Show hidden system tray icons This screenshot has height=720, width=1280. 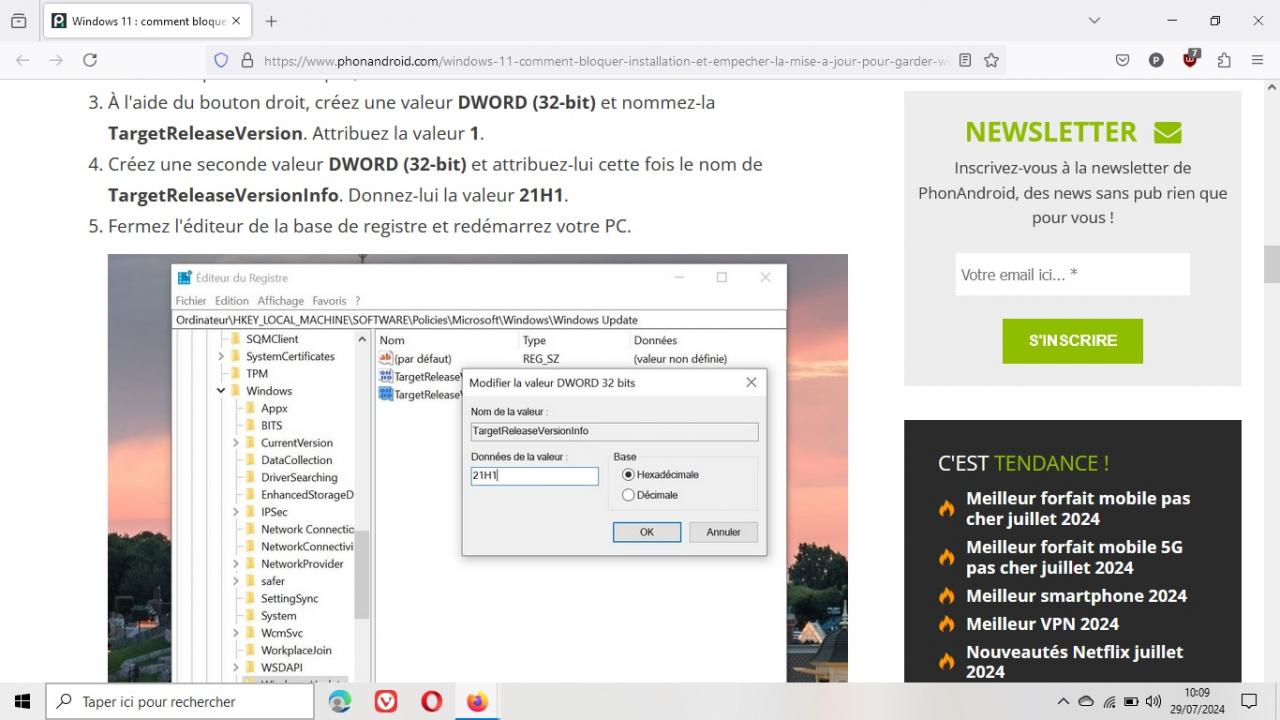(x=1063, y=702)
